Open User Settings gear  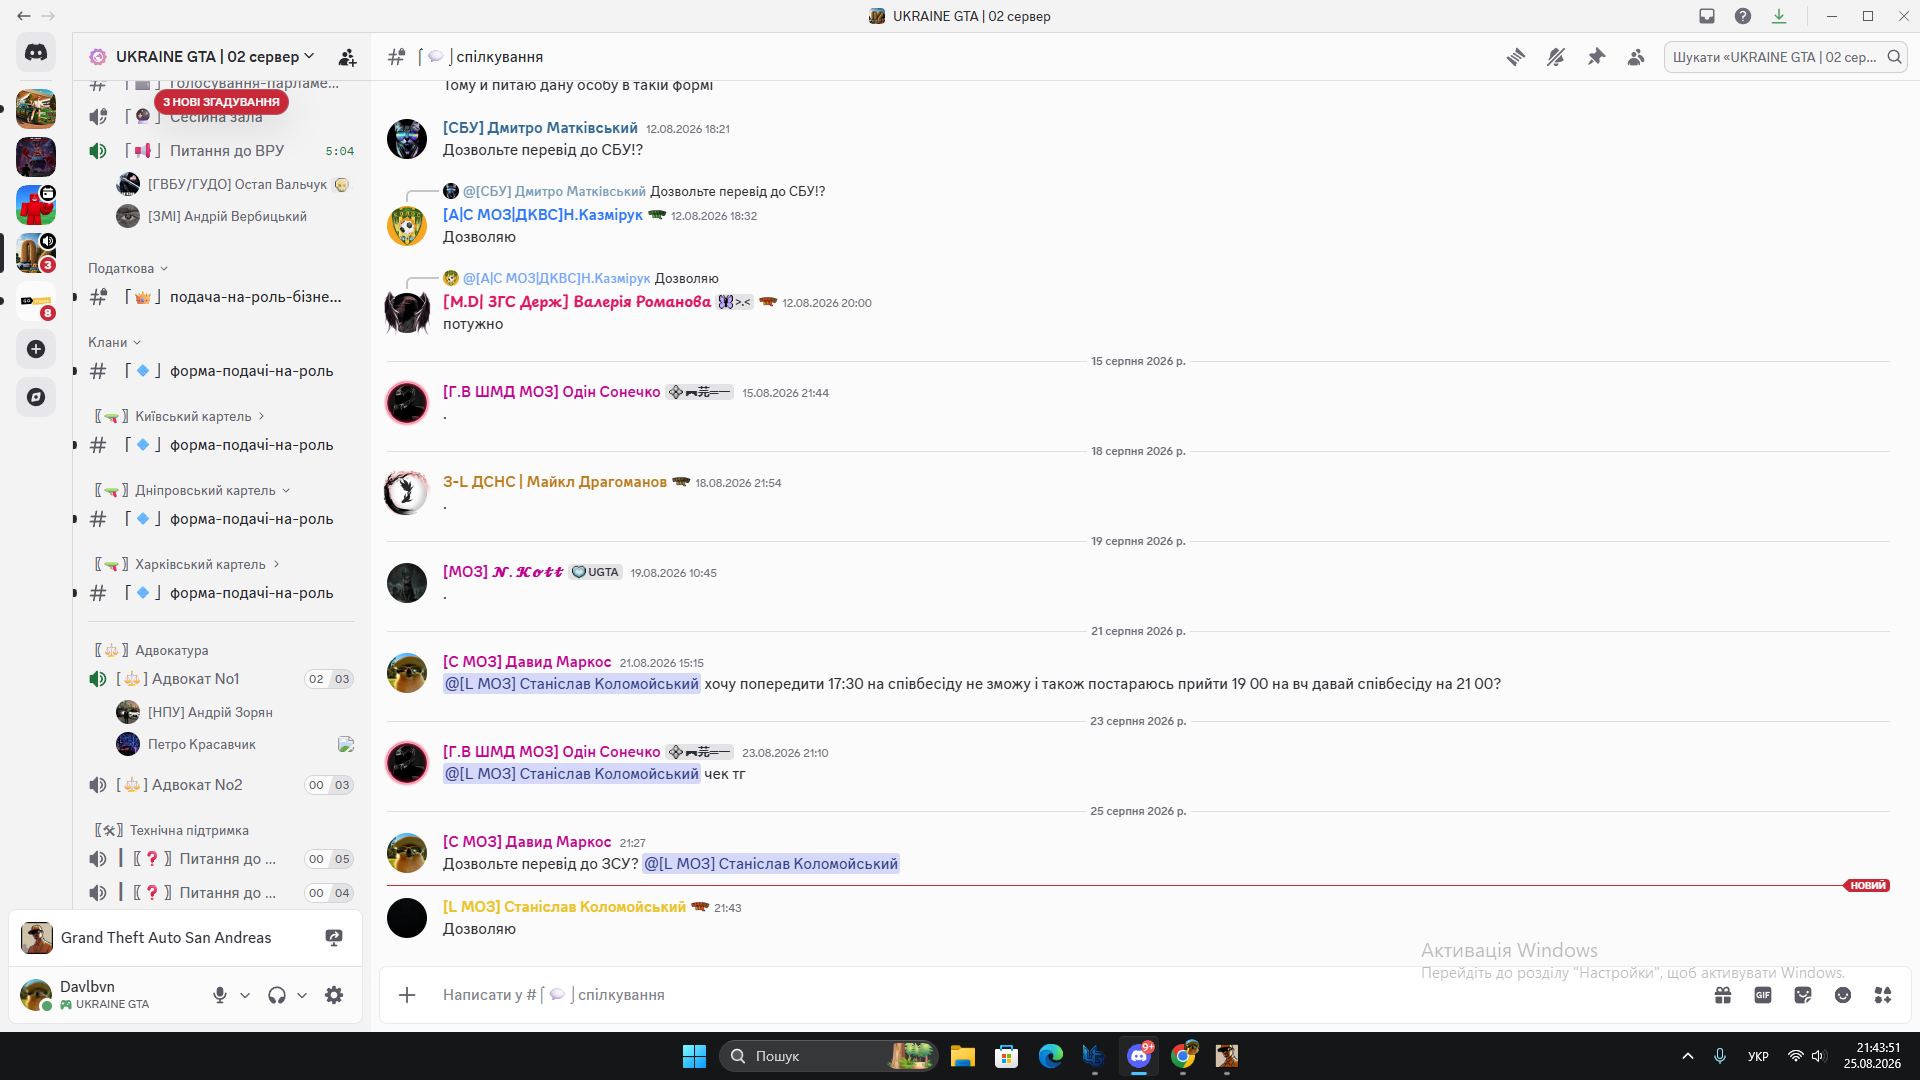coord(334,995)
